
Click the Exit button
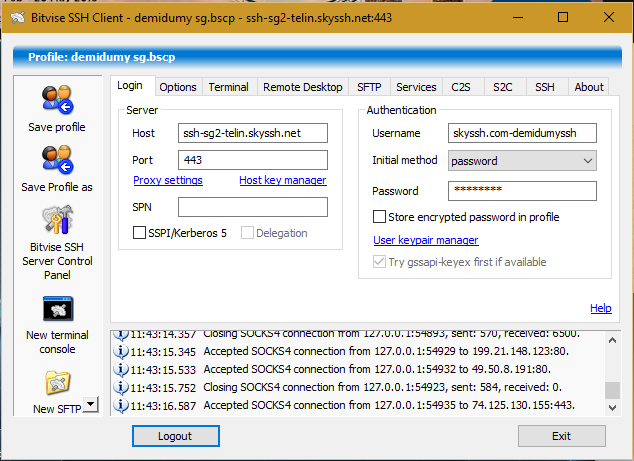(562, 436)
